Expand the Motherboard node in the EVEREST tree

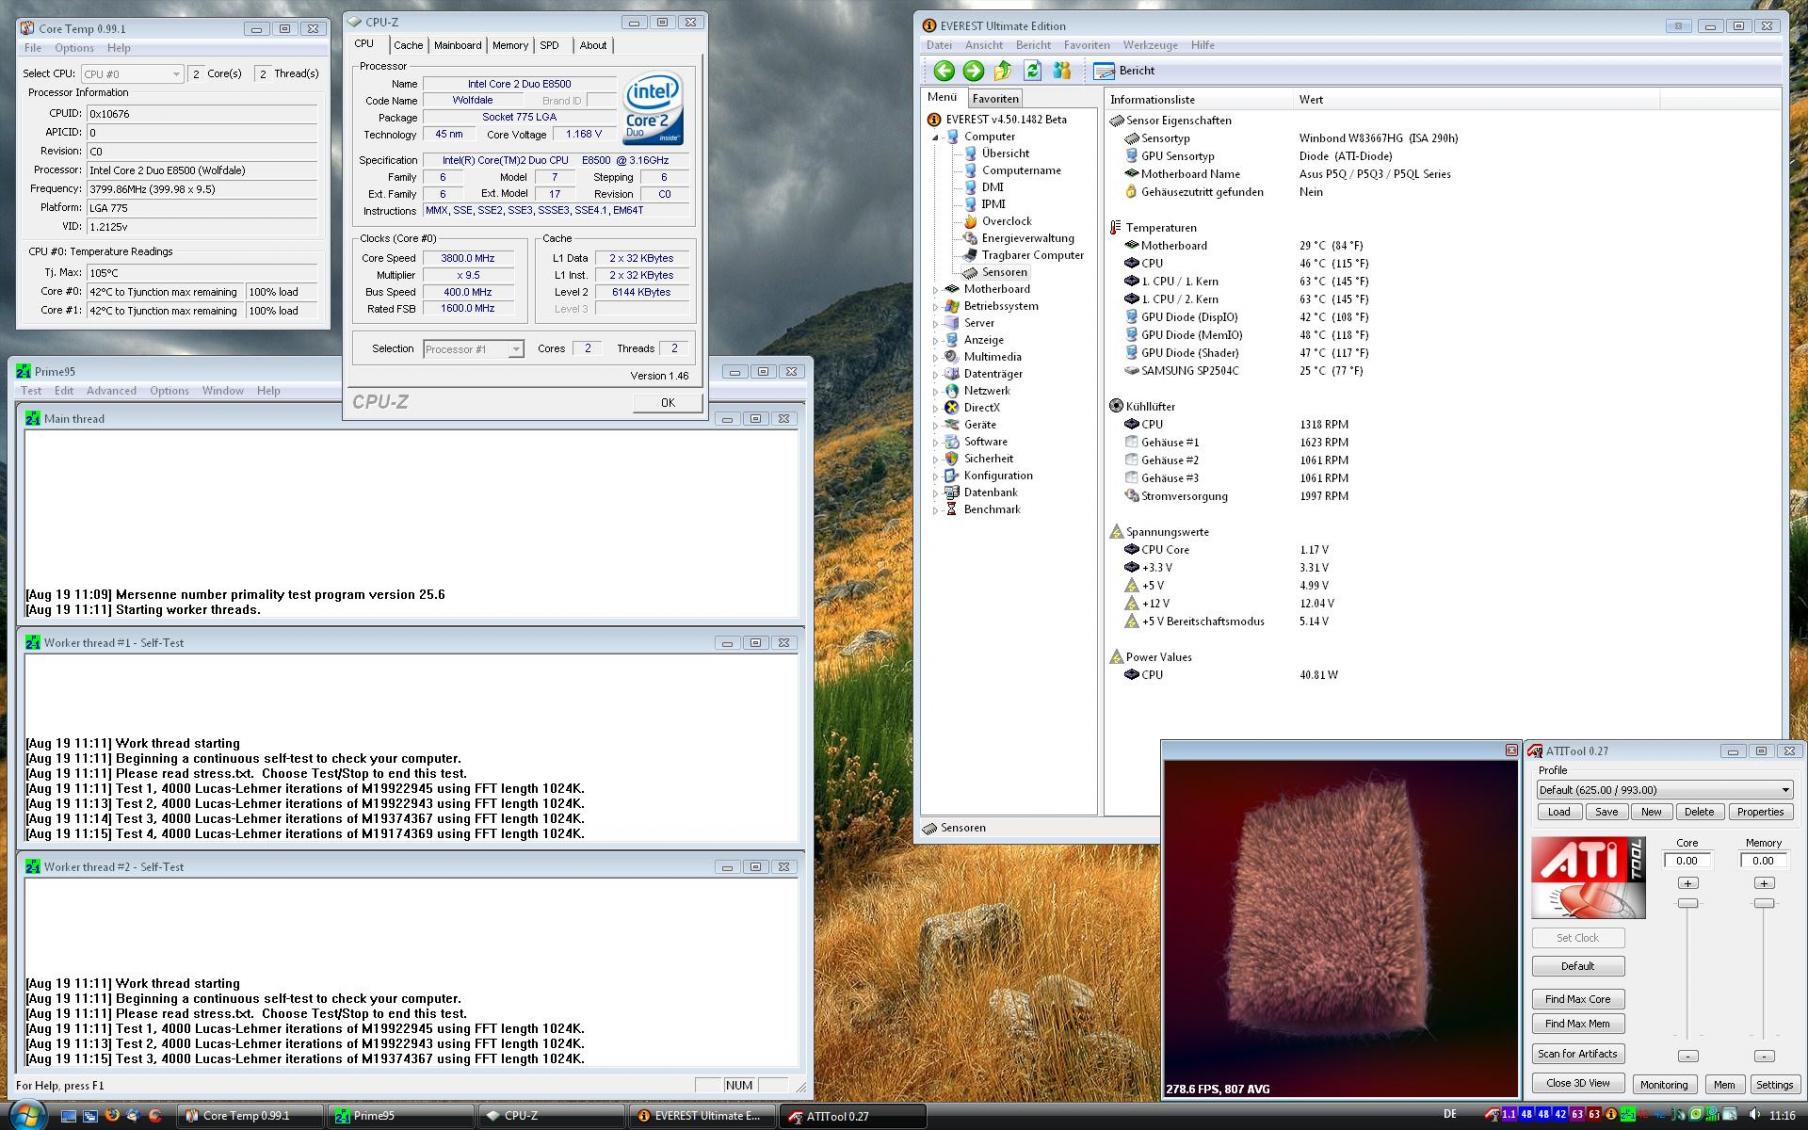tap(936, 290)
